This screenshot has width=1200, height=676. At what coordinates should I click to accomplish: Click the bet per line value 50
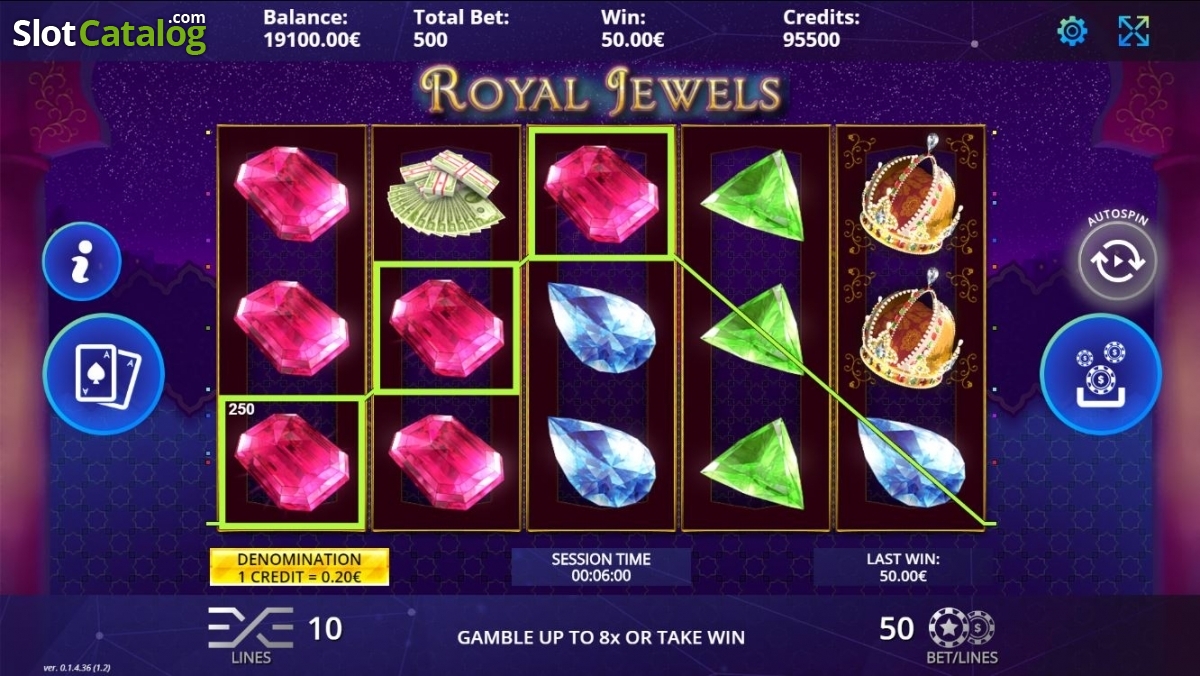click(897, 629)
